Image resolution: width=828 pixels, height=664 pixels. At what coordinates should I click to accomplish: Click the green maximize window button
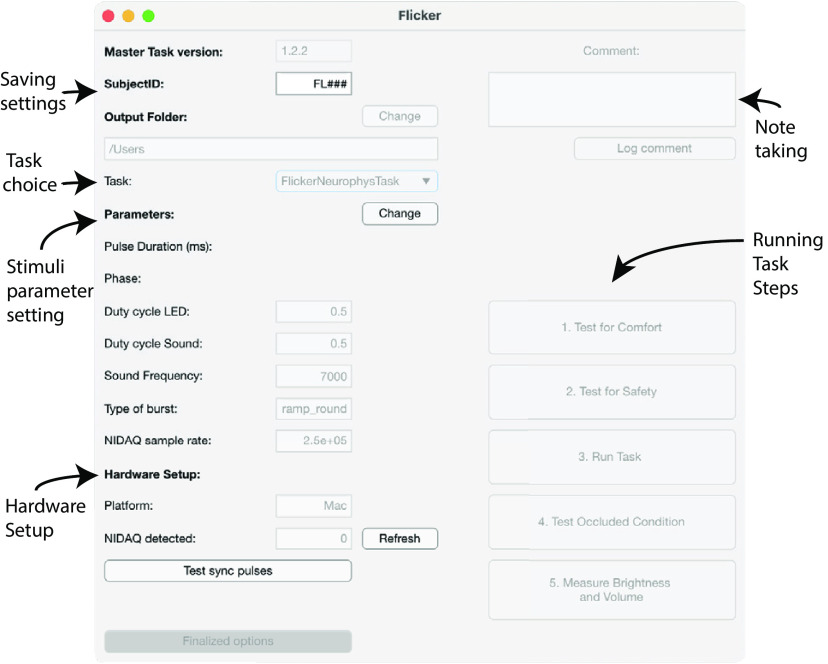tap(148, 16)
